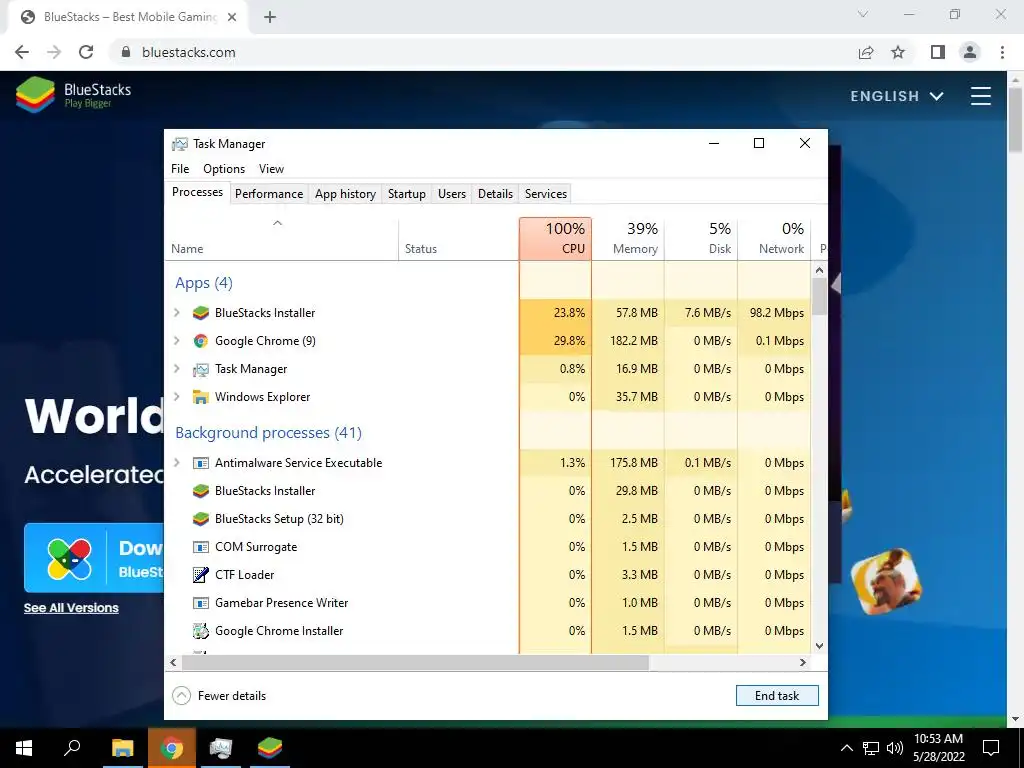Viewport: 1024px width, 768px height.
Task: Click the BlueStacks Play Bigger logo
Action: (73, 95)
